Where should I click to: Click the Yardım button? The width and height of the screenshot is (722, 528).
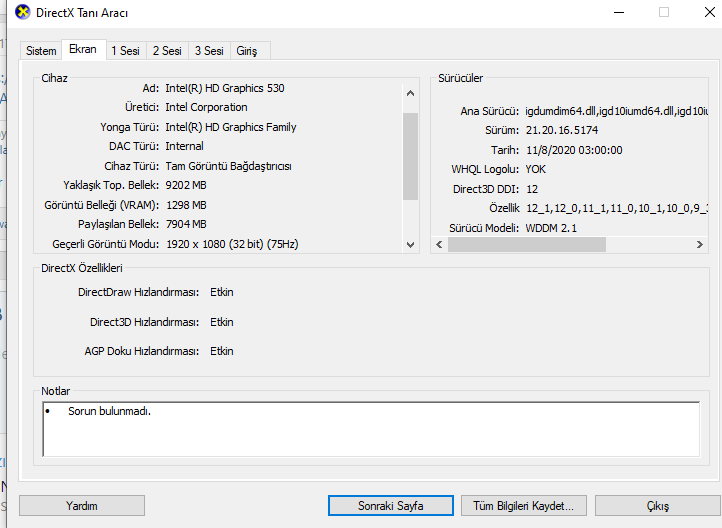82,506
